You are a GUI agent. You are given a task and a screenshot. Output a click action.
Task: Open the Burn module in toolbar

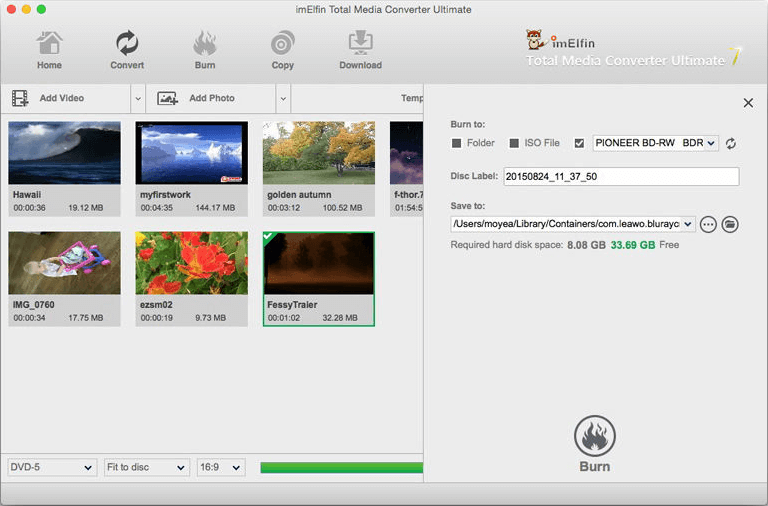[x=204, y=50]
